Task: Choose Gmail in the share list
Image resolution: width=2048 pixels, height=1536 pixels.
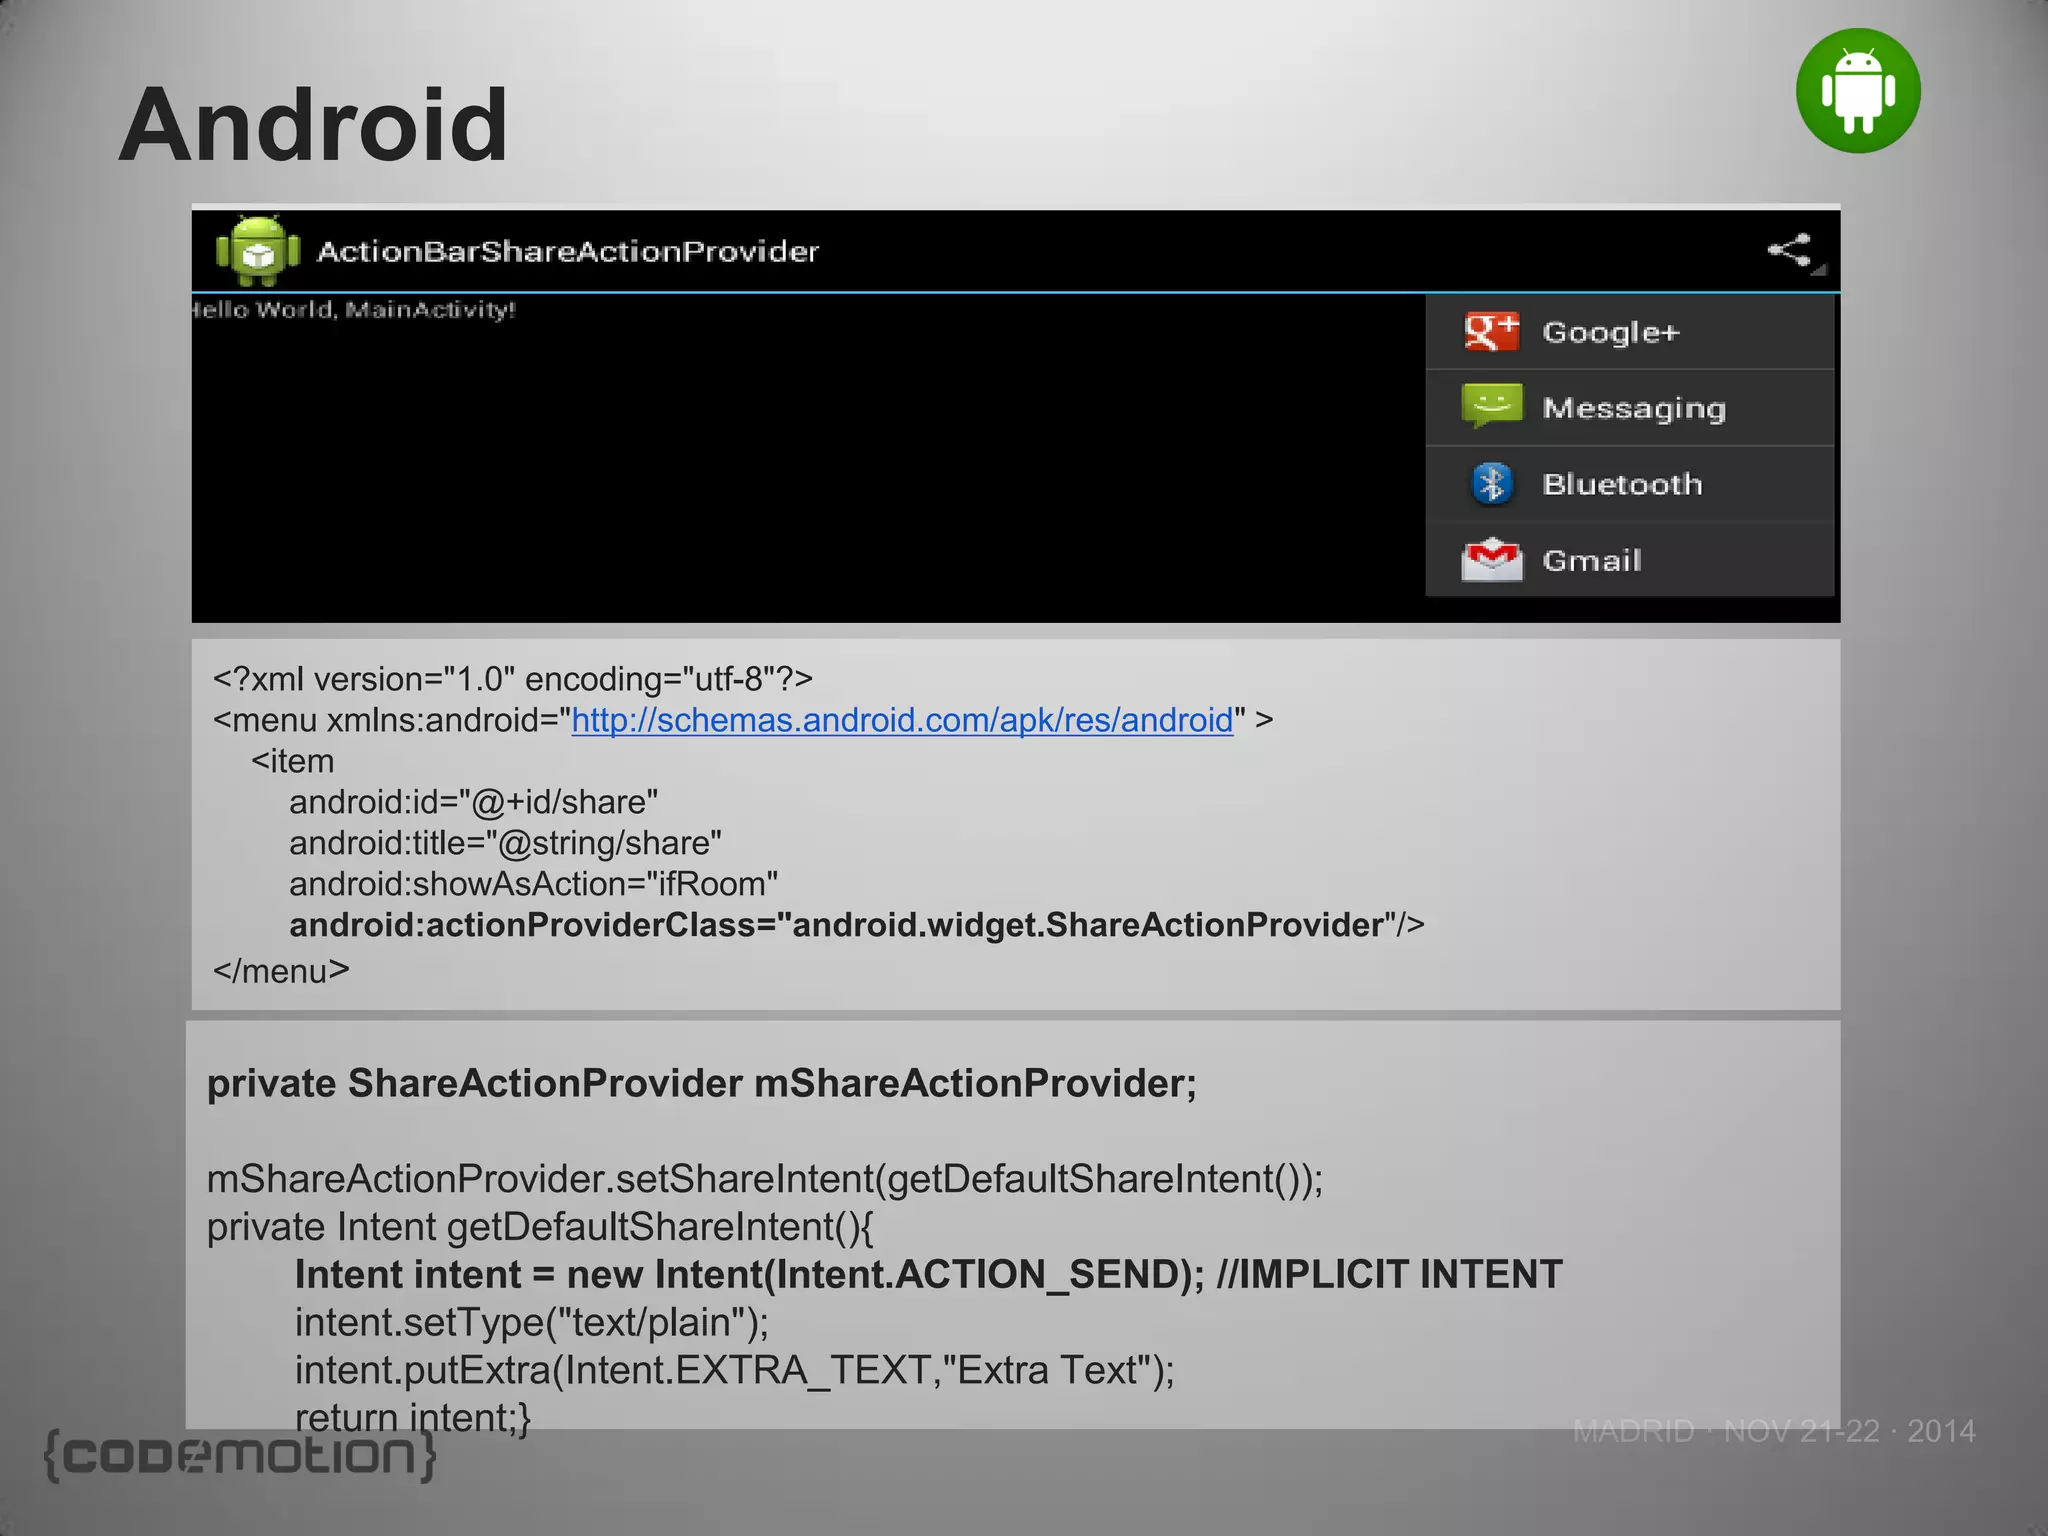Action: pyautogui.click(x=1630, y=560)
